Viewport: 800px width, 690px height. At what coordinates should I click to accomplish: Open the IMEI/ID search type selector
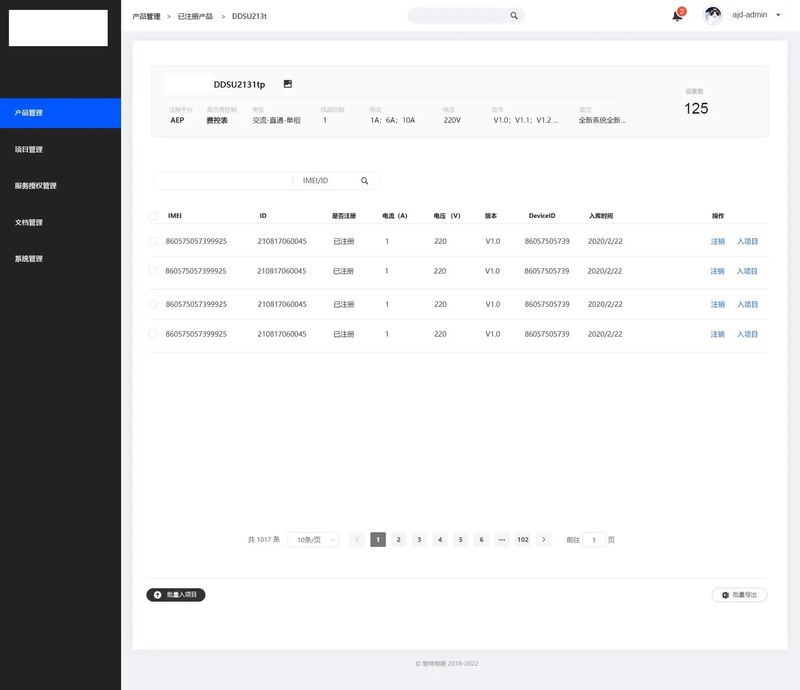316,181
